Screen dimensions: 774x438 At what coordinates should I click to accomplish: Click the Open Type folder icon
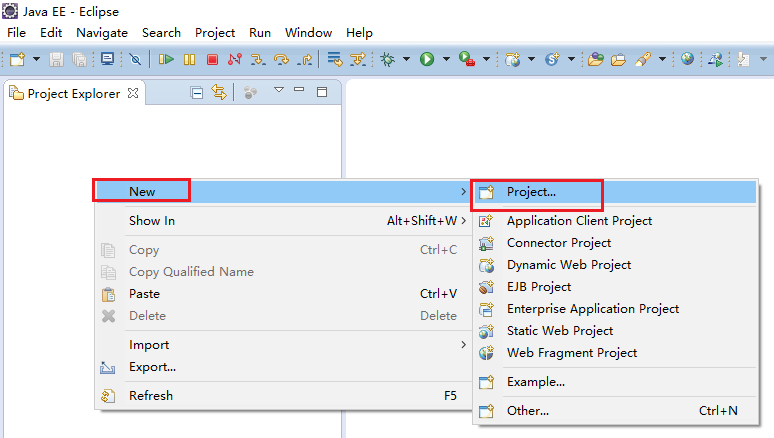tap(595, 59)
